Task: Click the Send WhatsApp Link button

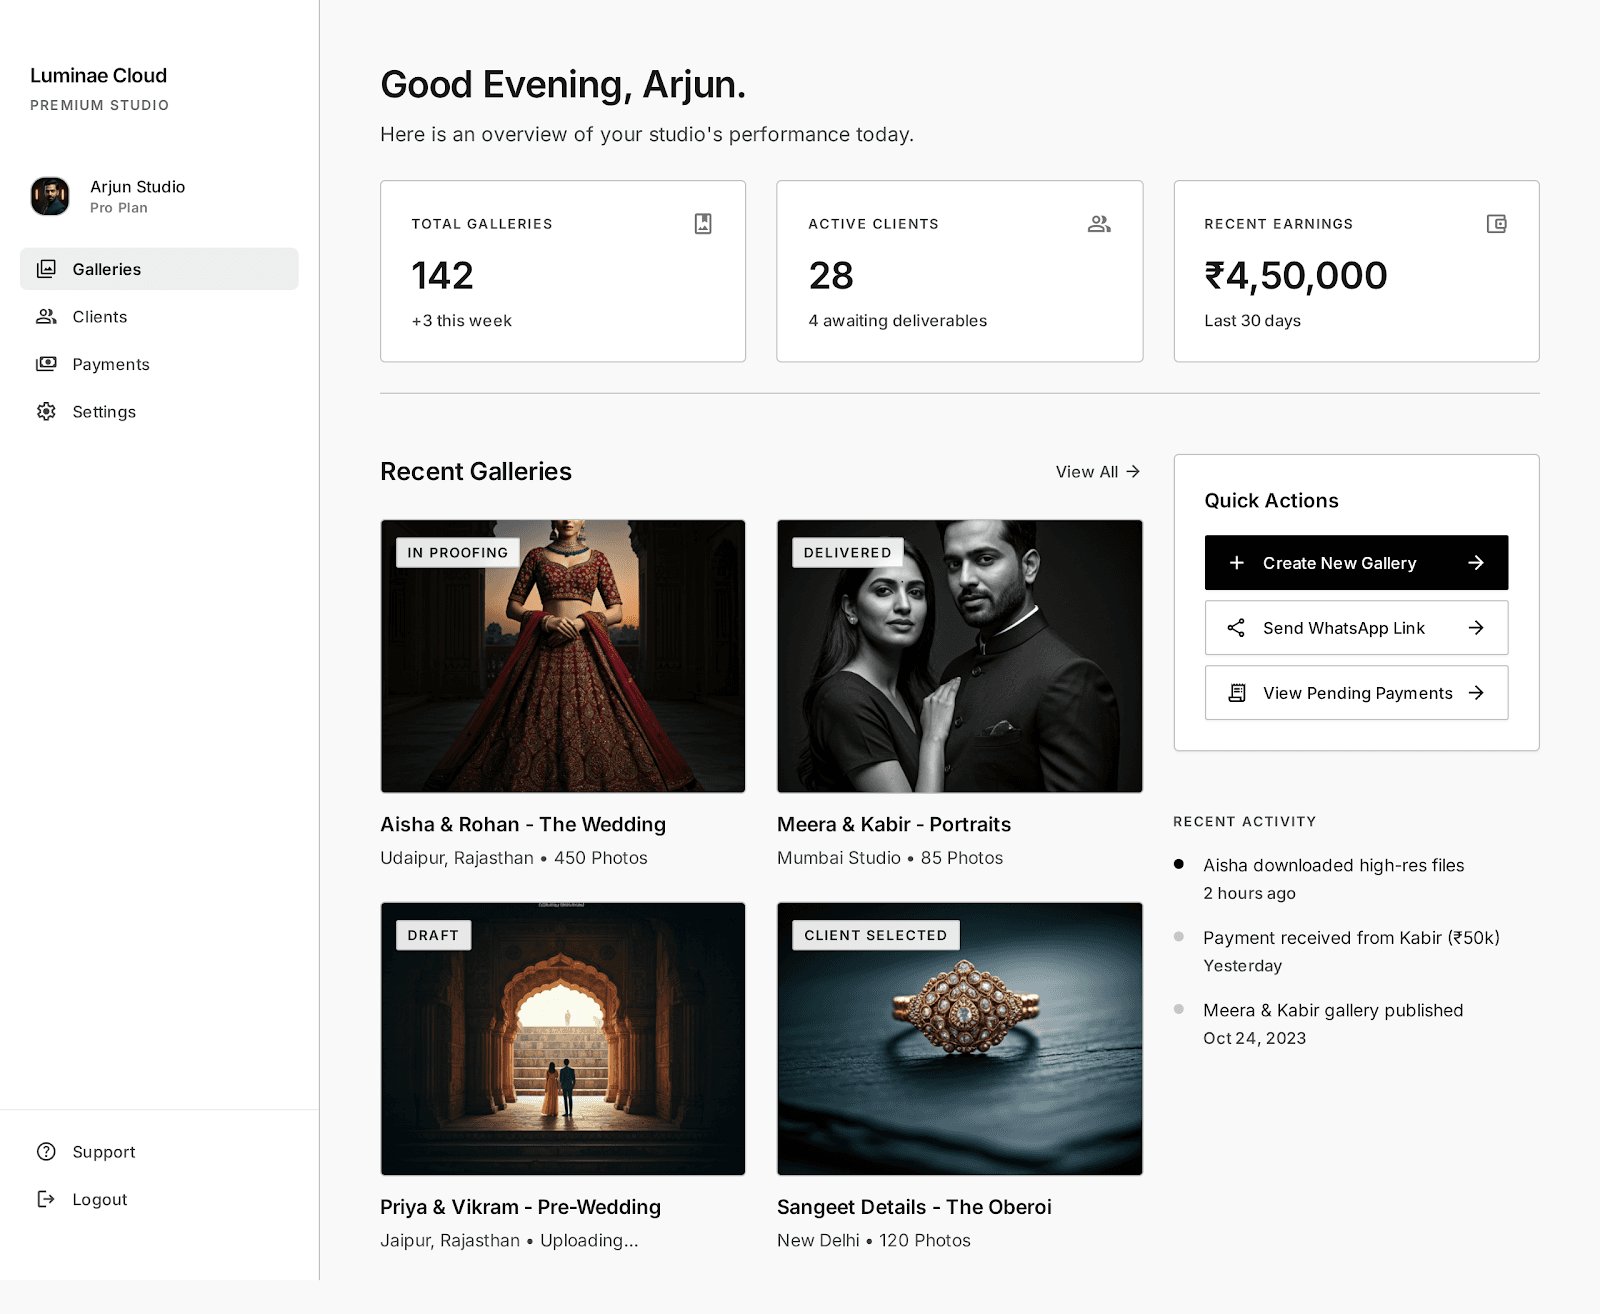Action: tap(1356, 628)
